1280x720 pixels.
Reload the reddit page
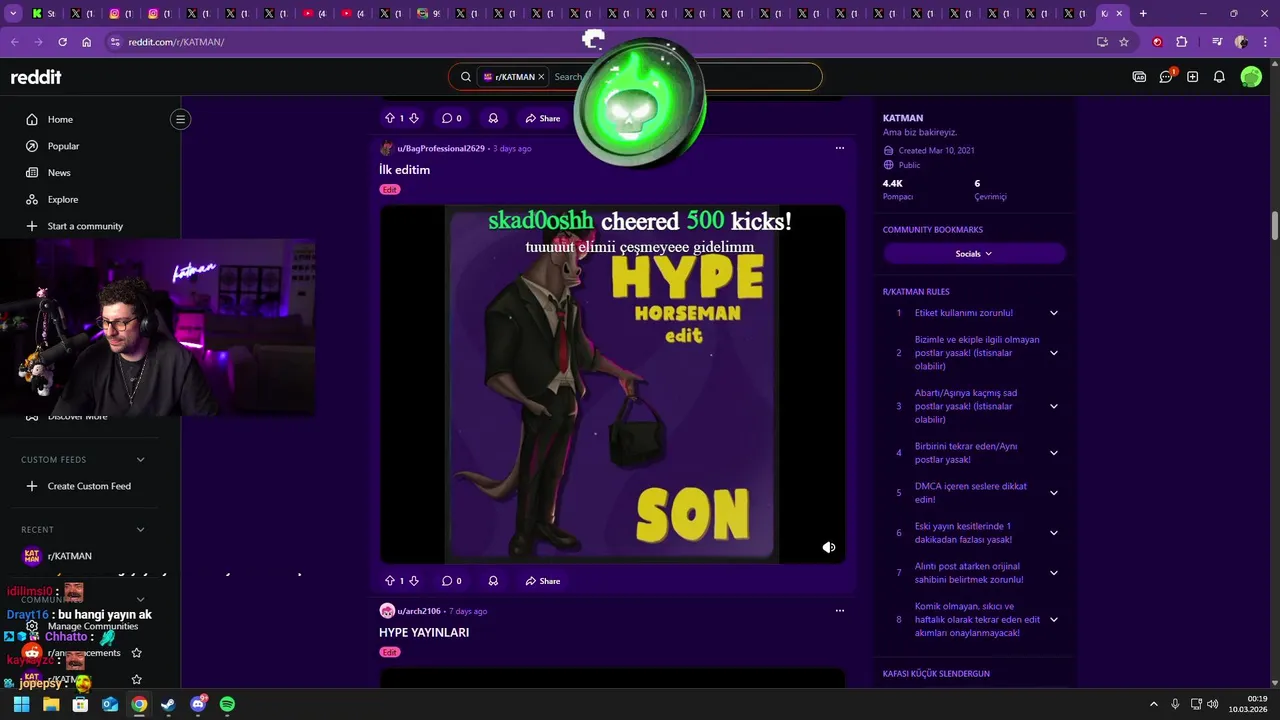(x=62, y=42)
